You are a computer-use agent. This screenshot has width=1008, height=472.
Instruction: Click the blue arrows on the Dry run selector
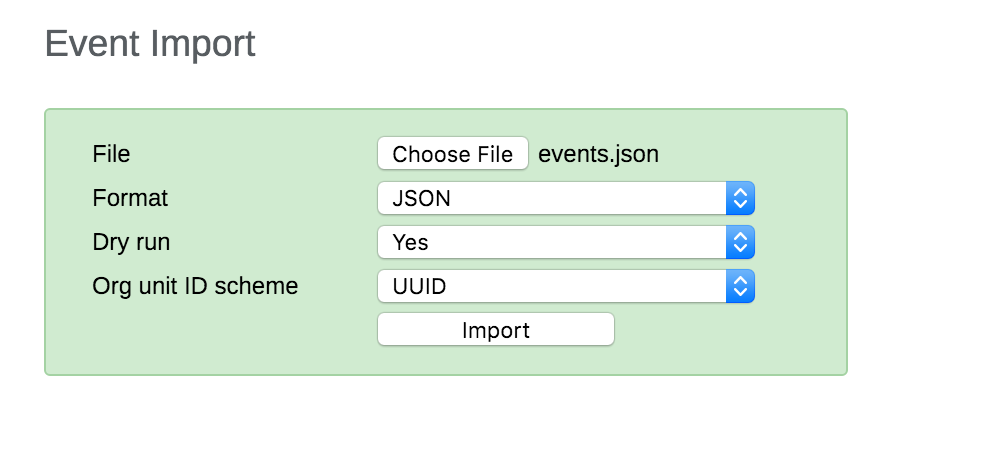click(740, 242)
